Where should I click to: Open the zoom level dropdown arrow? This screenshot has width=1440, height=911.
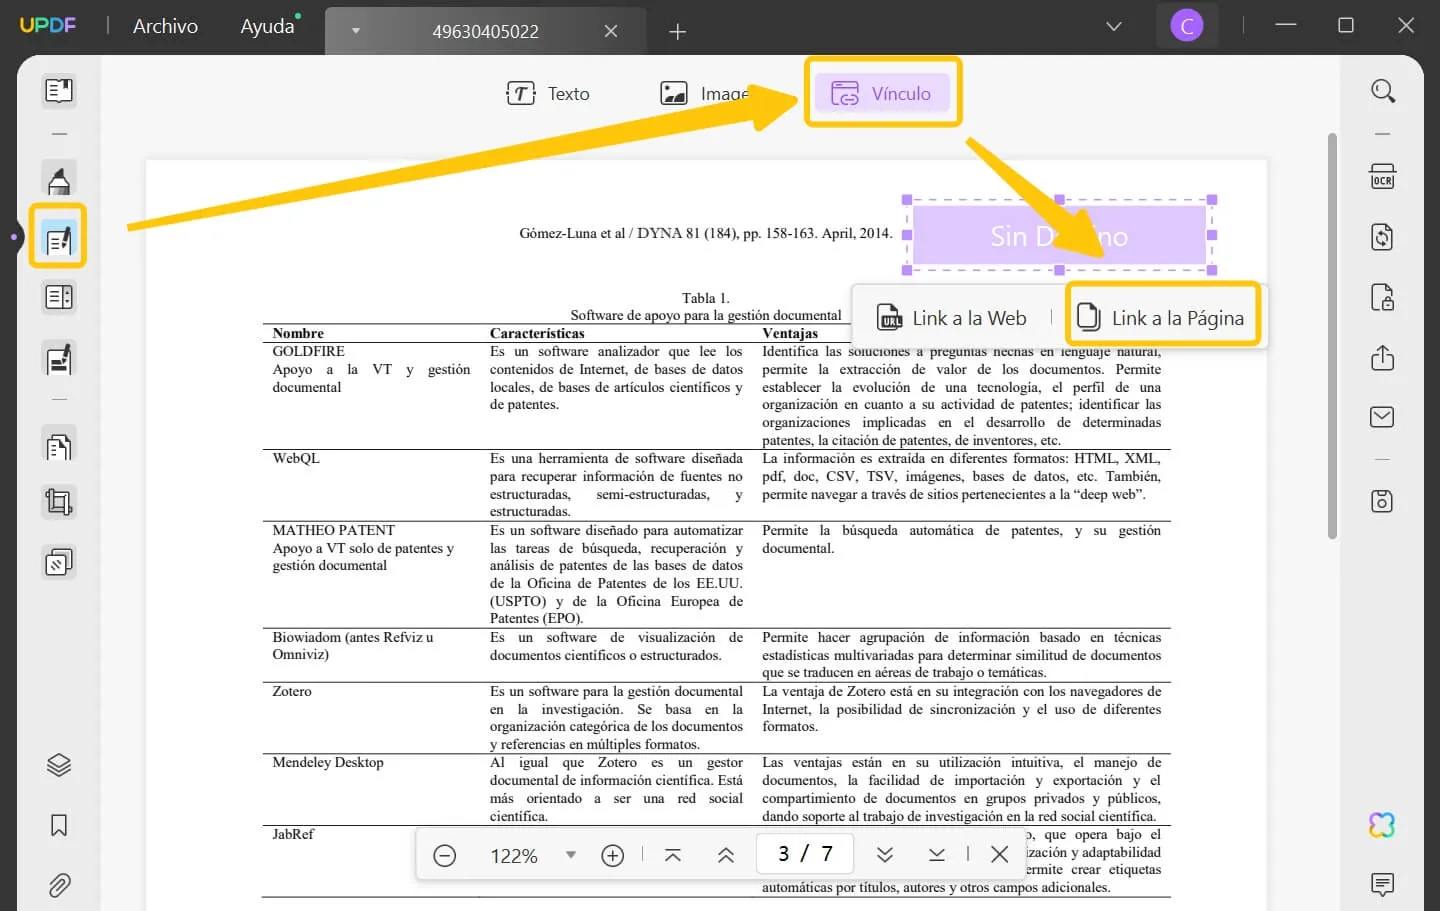[x=571, y=855]
